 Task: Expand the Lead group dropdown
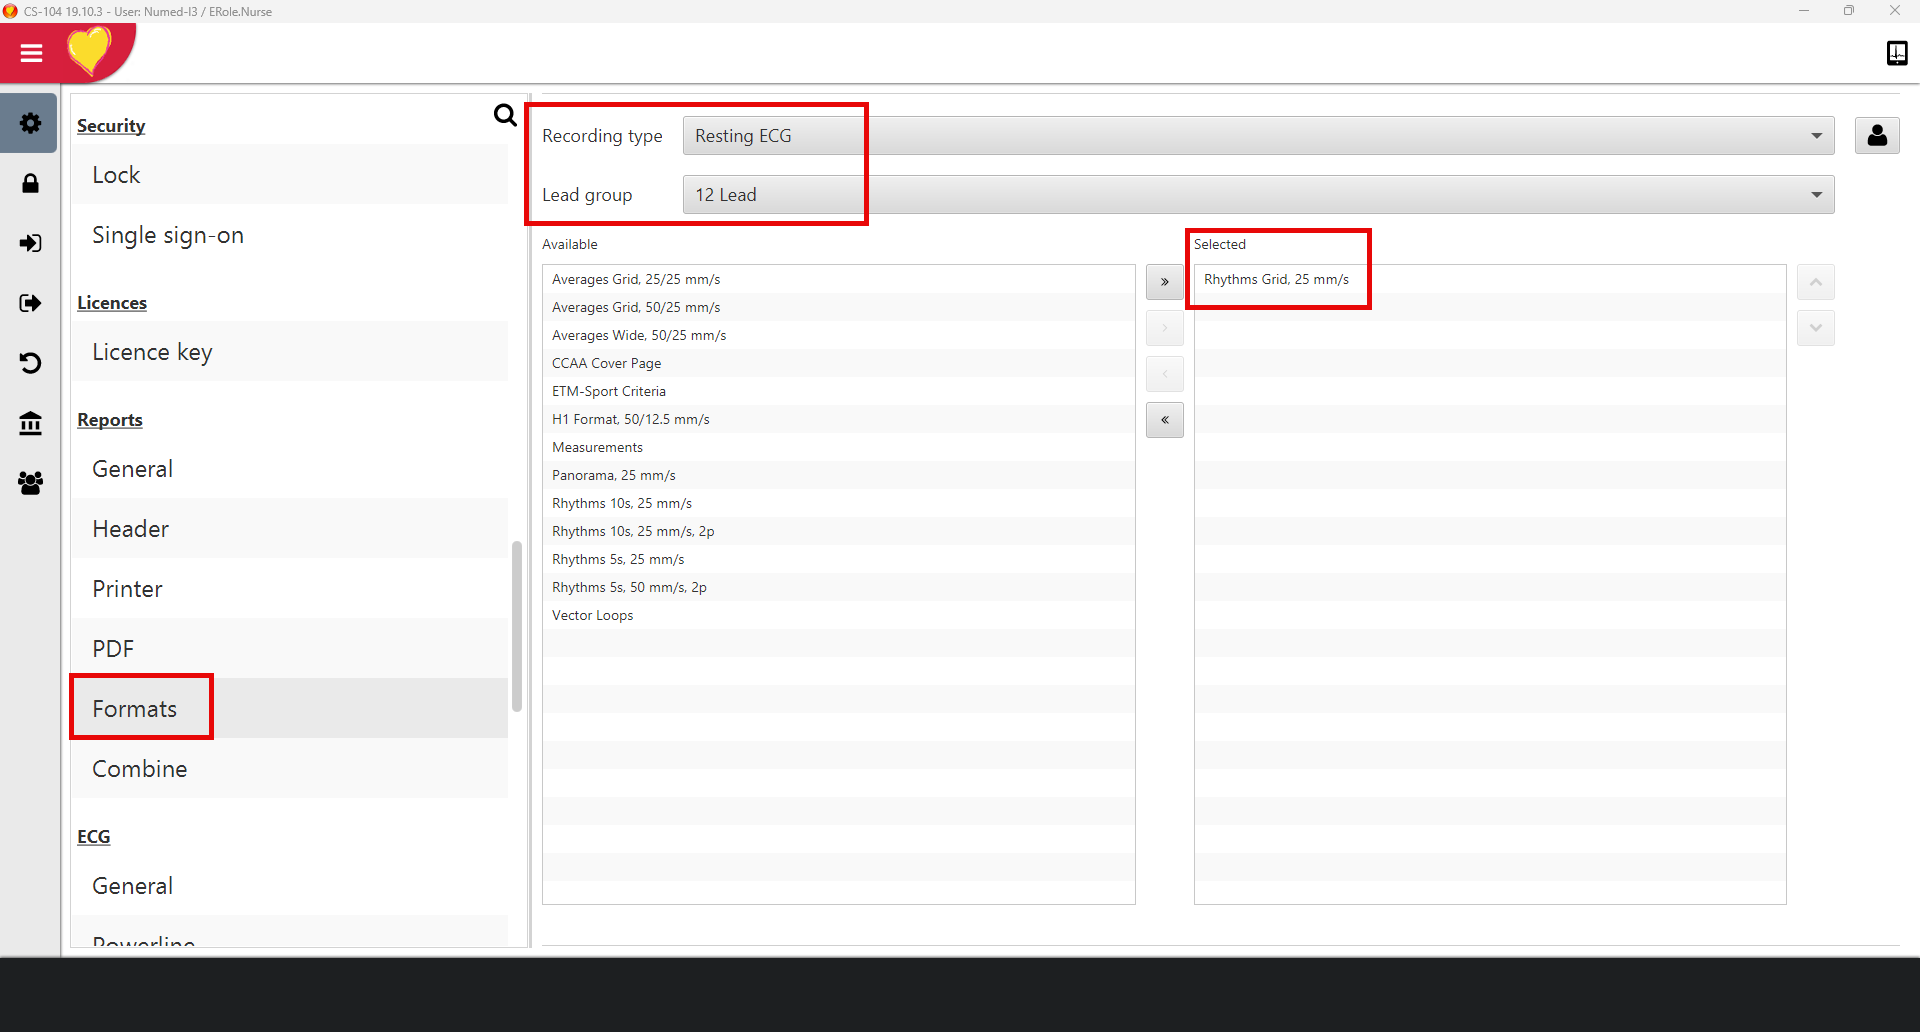click(x=1257, y=195)
